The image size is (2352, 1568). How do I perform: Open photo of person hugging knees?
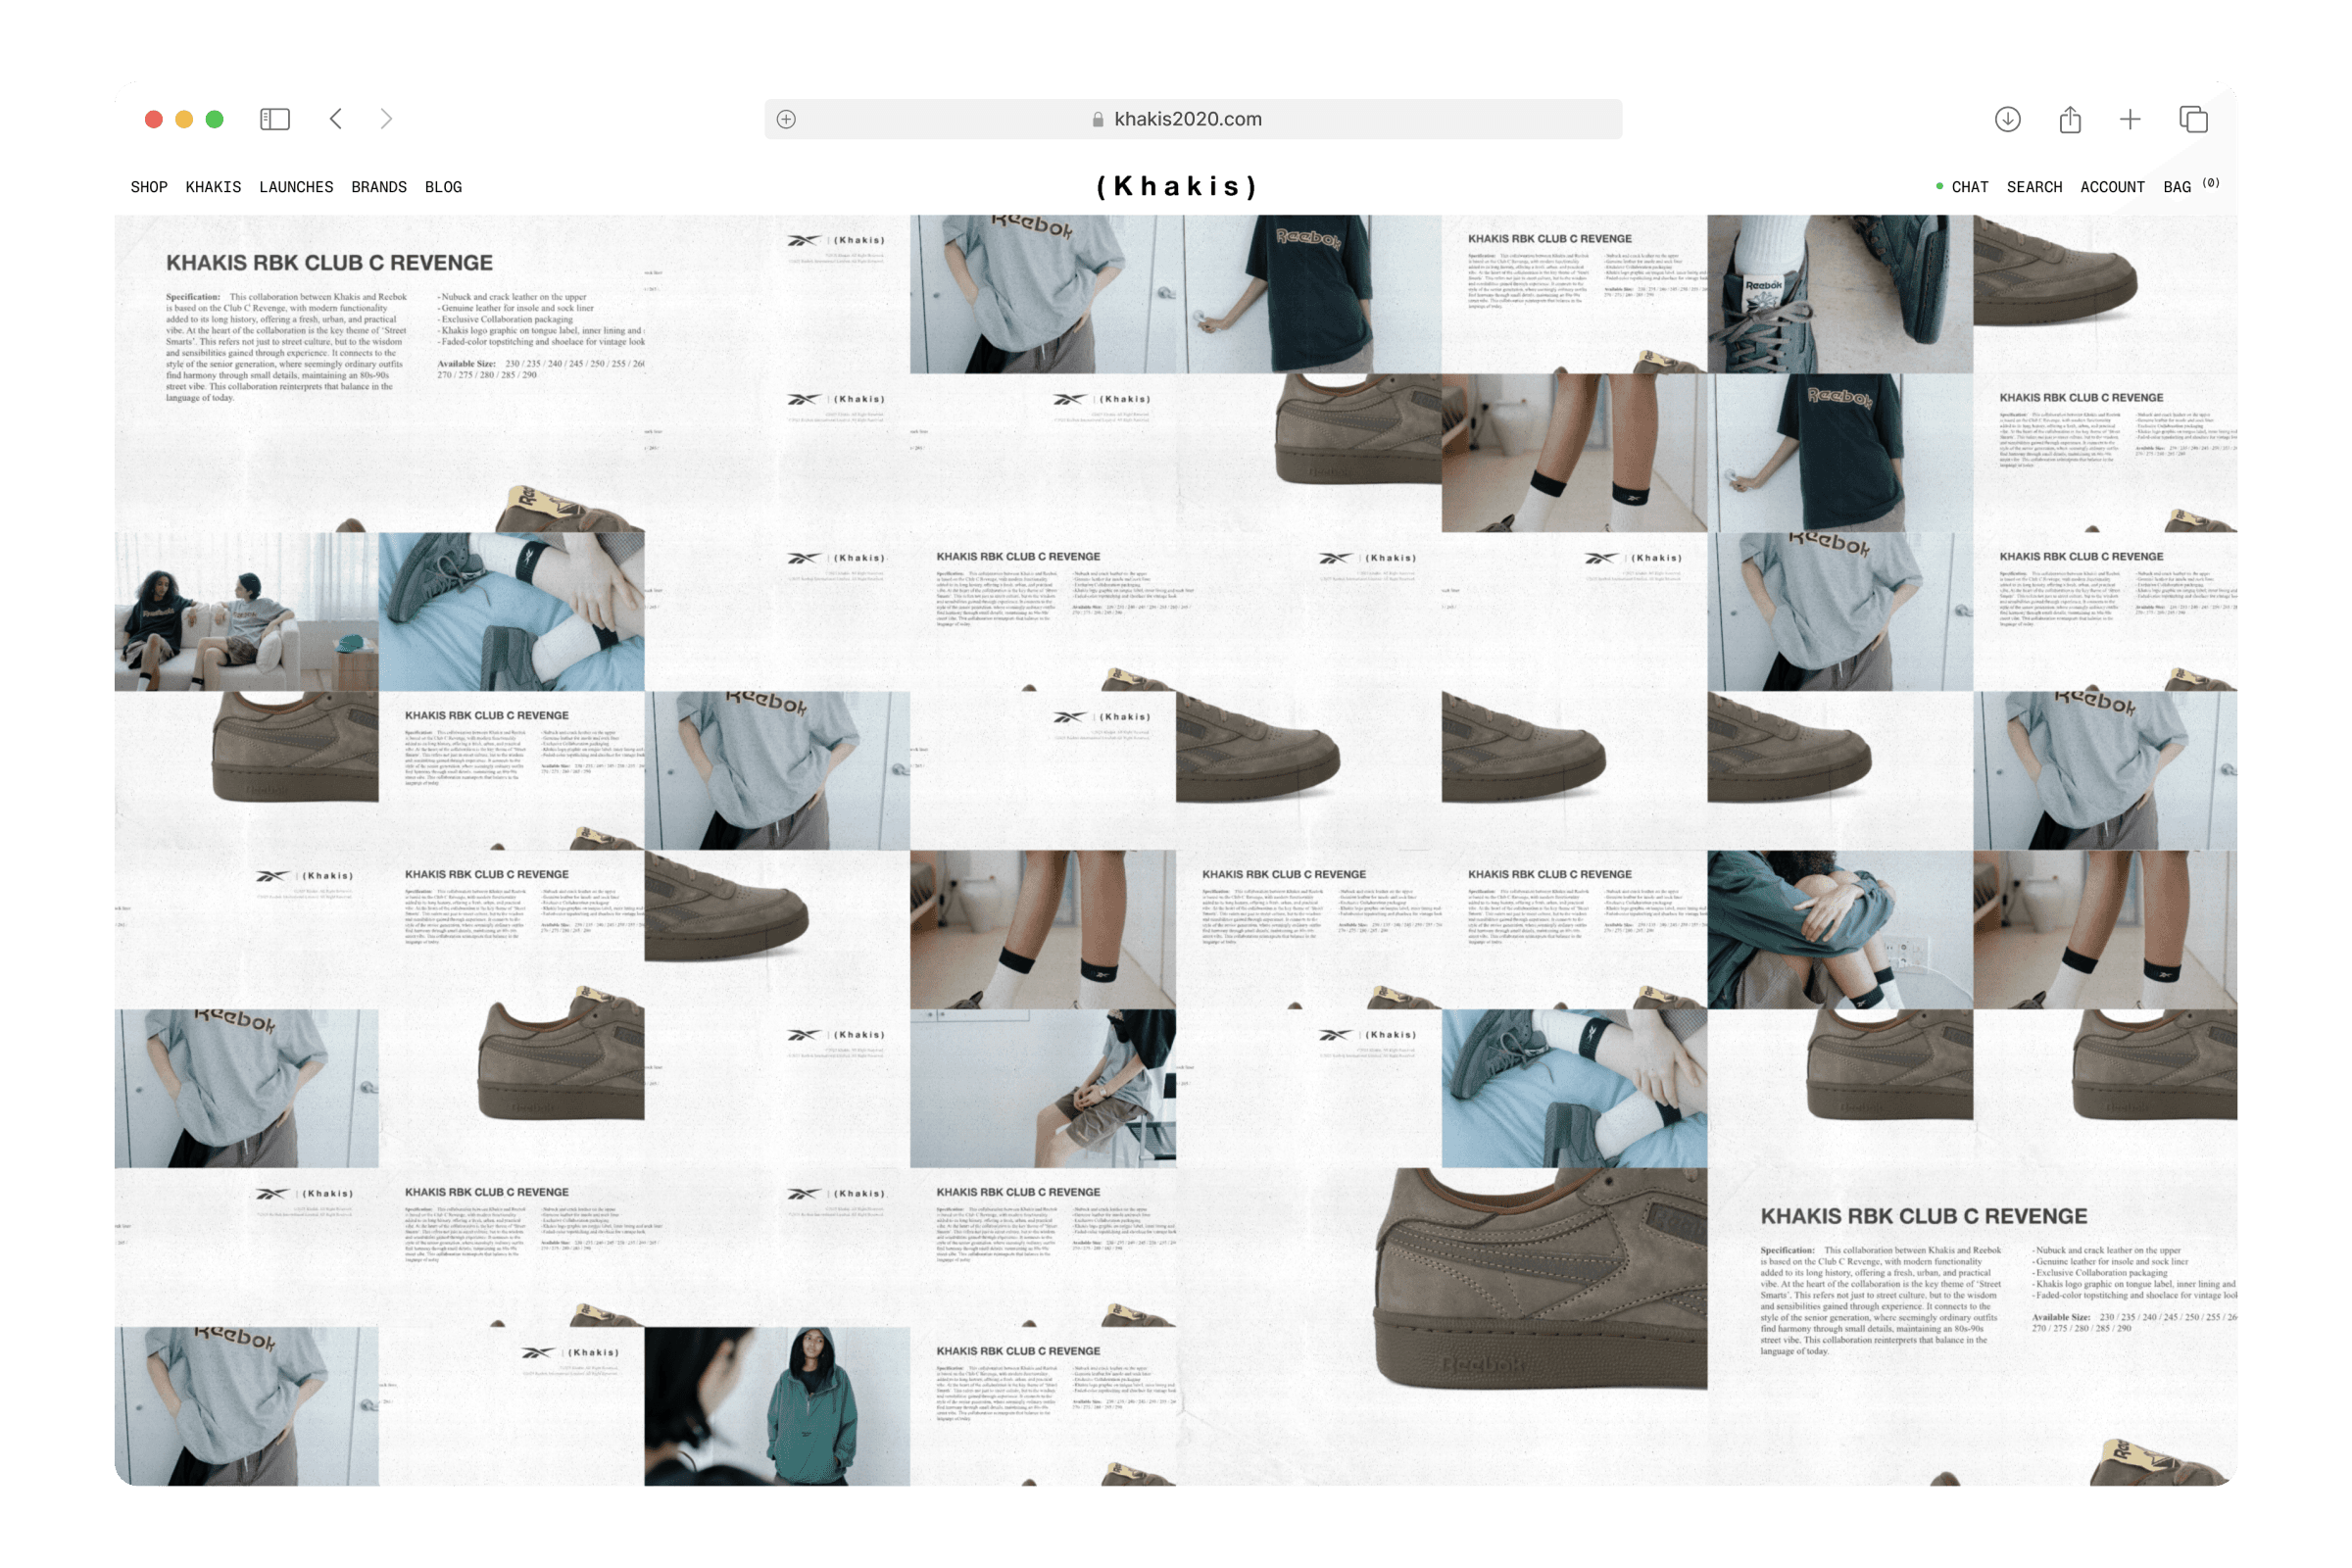pyautogui.click(x=1840, y=929)
